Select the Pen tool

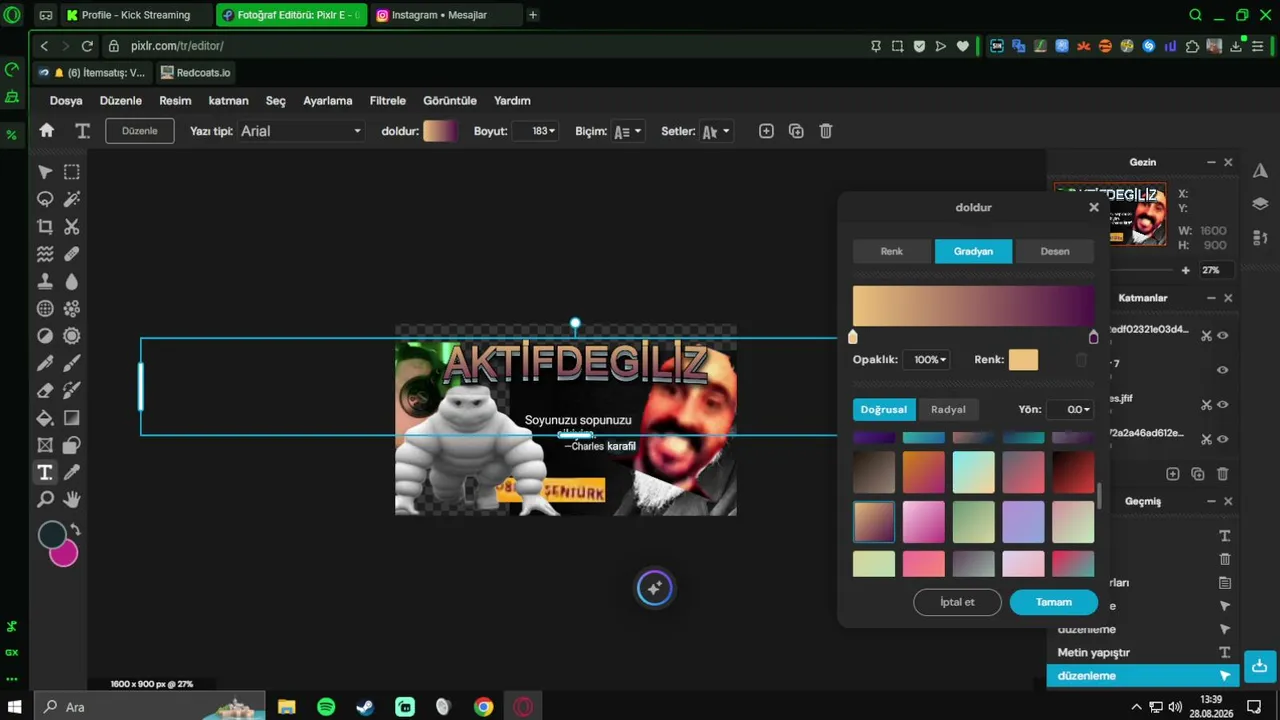pyautogui.click(x=45, y=363)
